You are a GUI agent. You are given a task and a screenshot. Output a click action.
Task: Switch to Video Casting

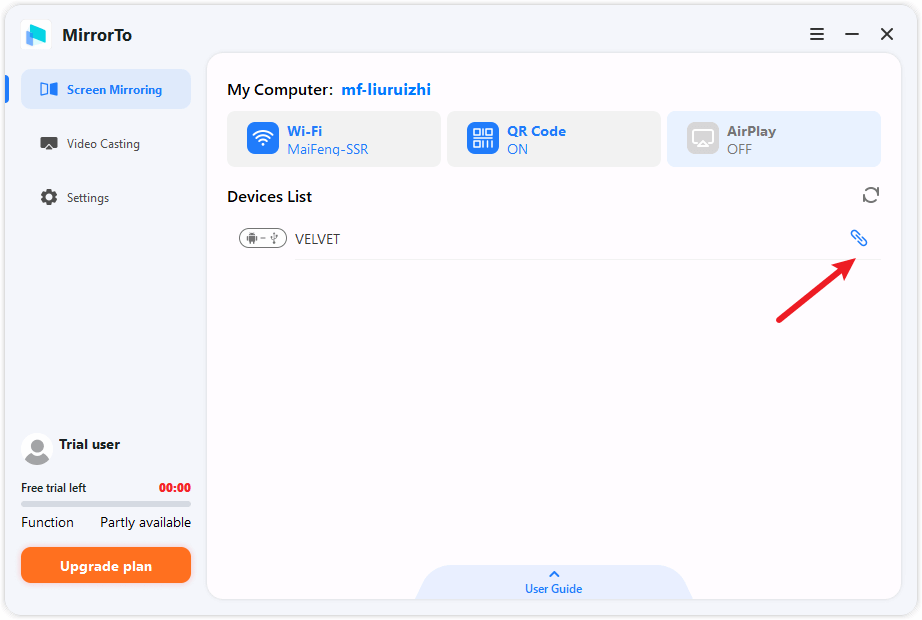click(x=90, y=144)
